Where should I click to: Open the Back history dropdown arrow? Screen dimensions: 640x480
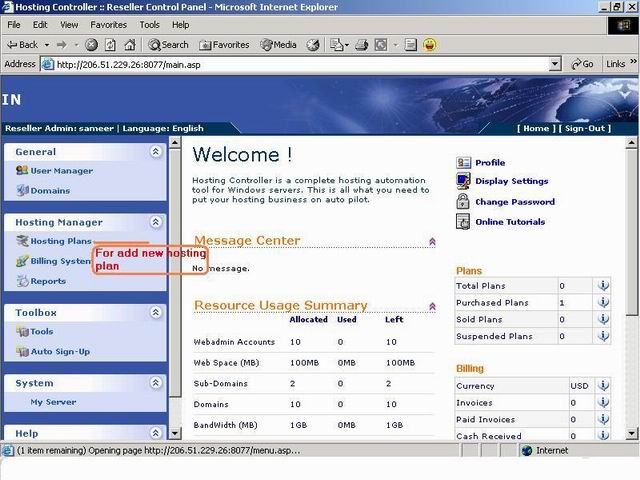[x=47, y=45]
